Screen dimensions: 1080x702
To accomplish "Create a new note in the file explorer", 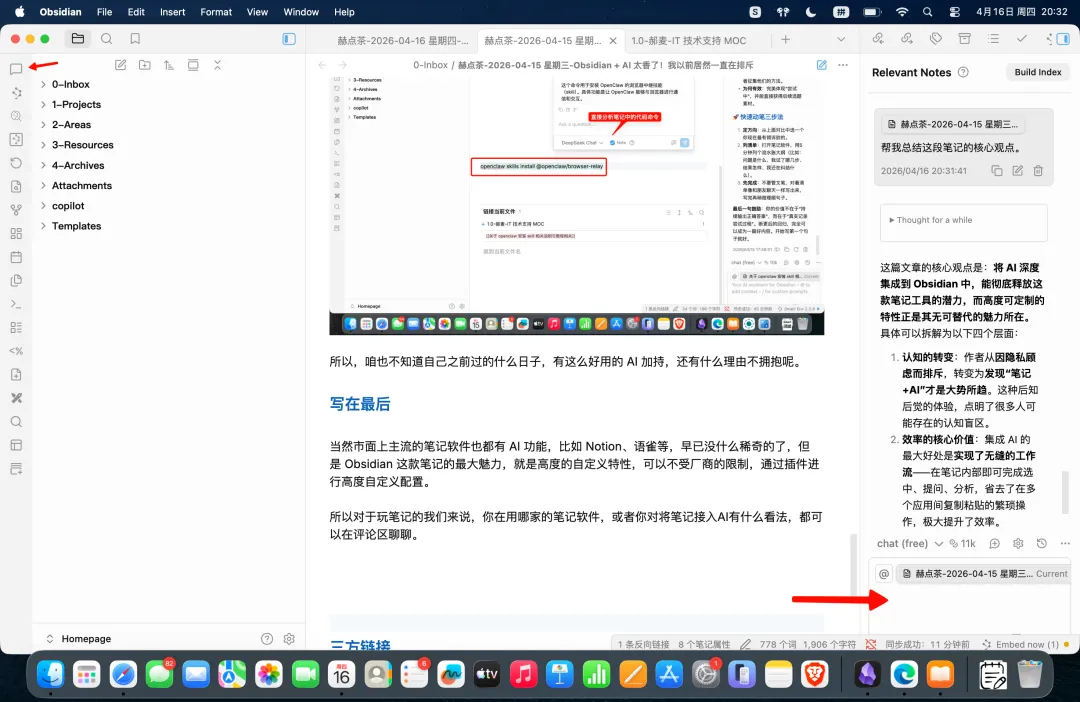I will pyautogui.click(x=121, y=65).
